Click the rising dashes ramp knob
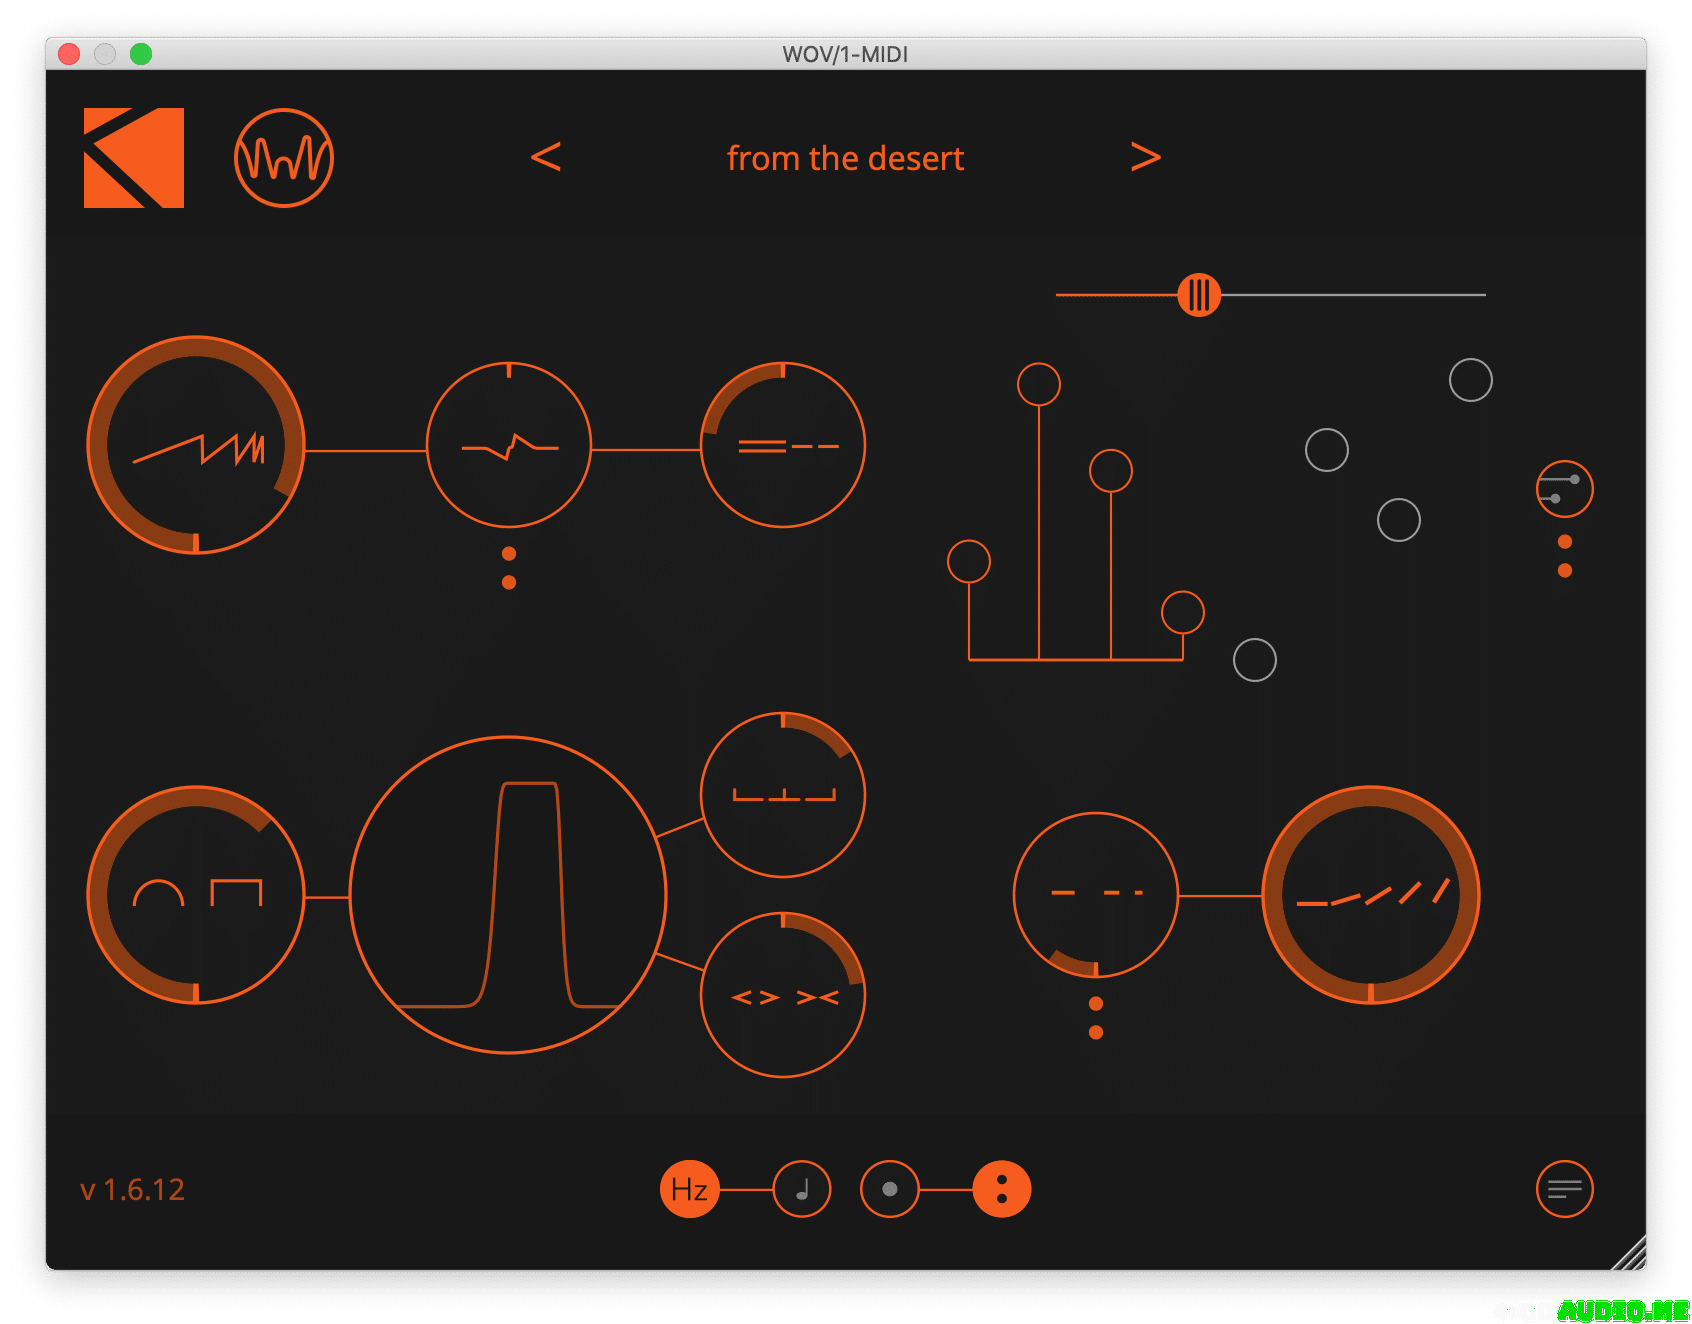Screen dimensions: 1692x1324 click(x=1371, y=895)
